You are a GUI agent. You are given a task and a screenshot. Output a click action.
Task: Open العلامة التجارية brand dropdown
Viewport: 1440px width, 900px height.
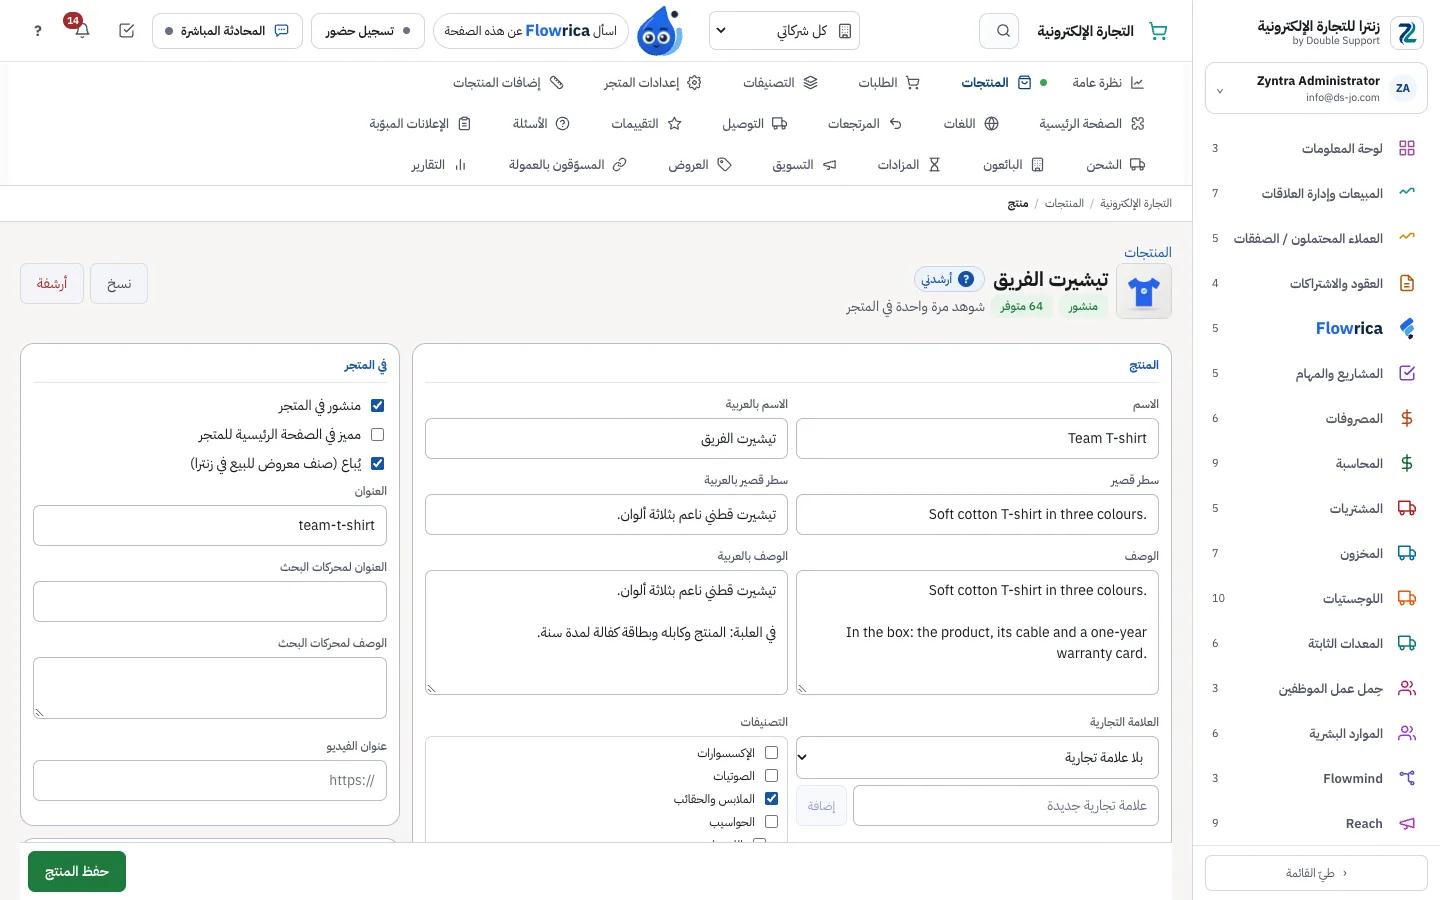click(x=977, y=758)
